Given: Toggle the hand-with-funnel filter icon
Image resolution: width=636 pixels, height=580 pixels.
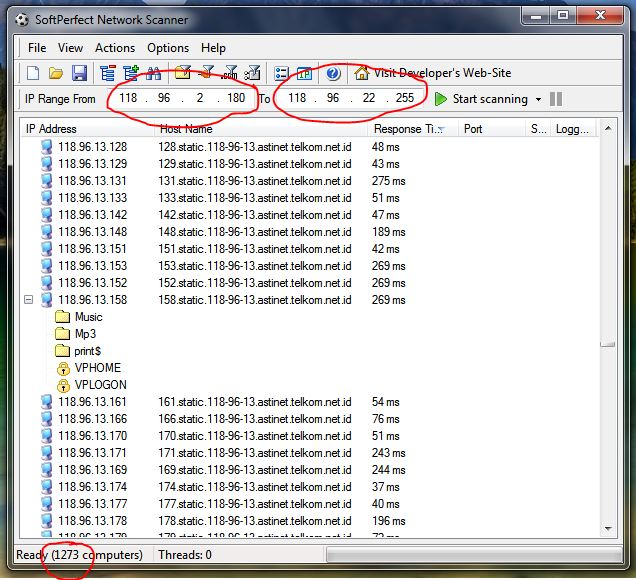Looking at the screenshot, I should (206, 73).
